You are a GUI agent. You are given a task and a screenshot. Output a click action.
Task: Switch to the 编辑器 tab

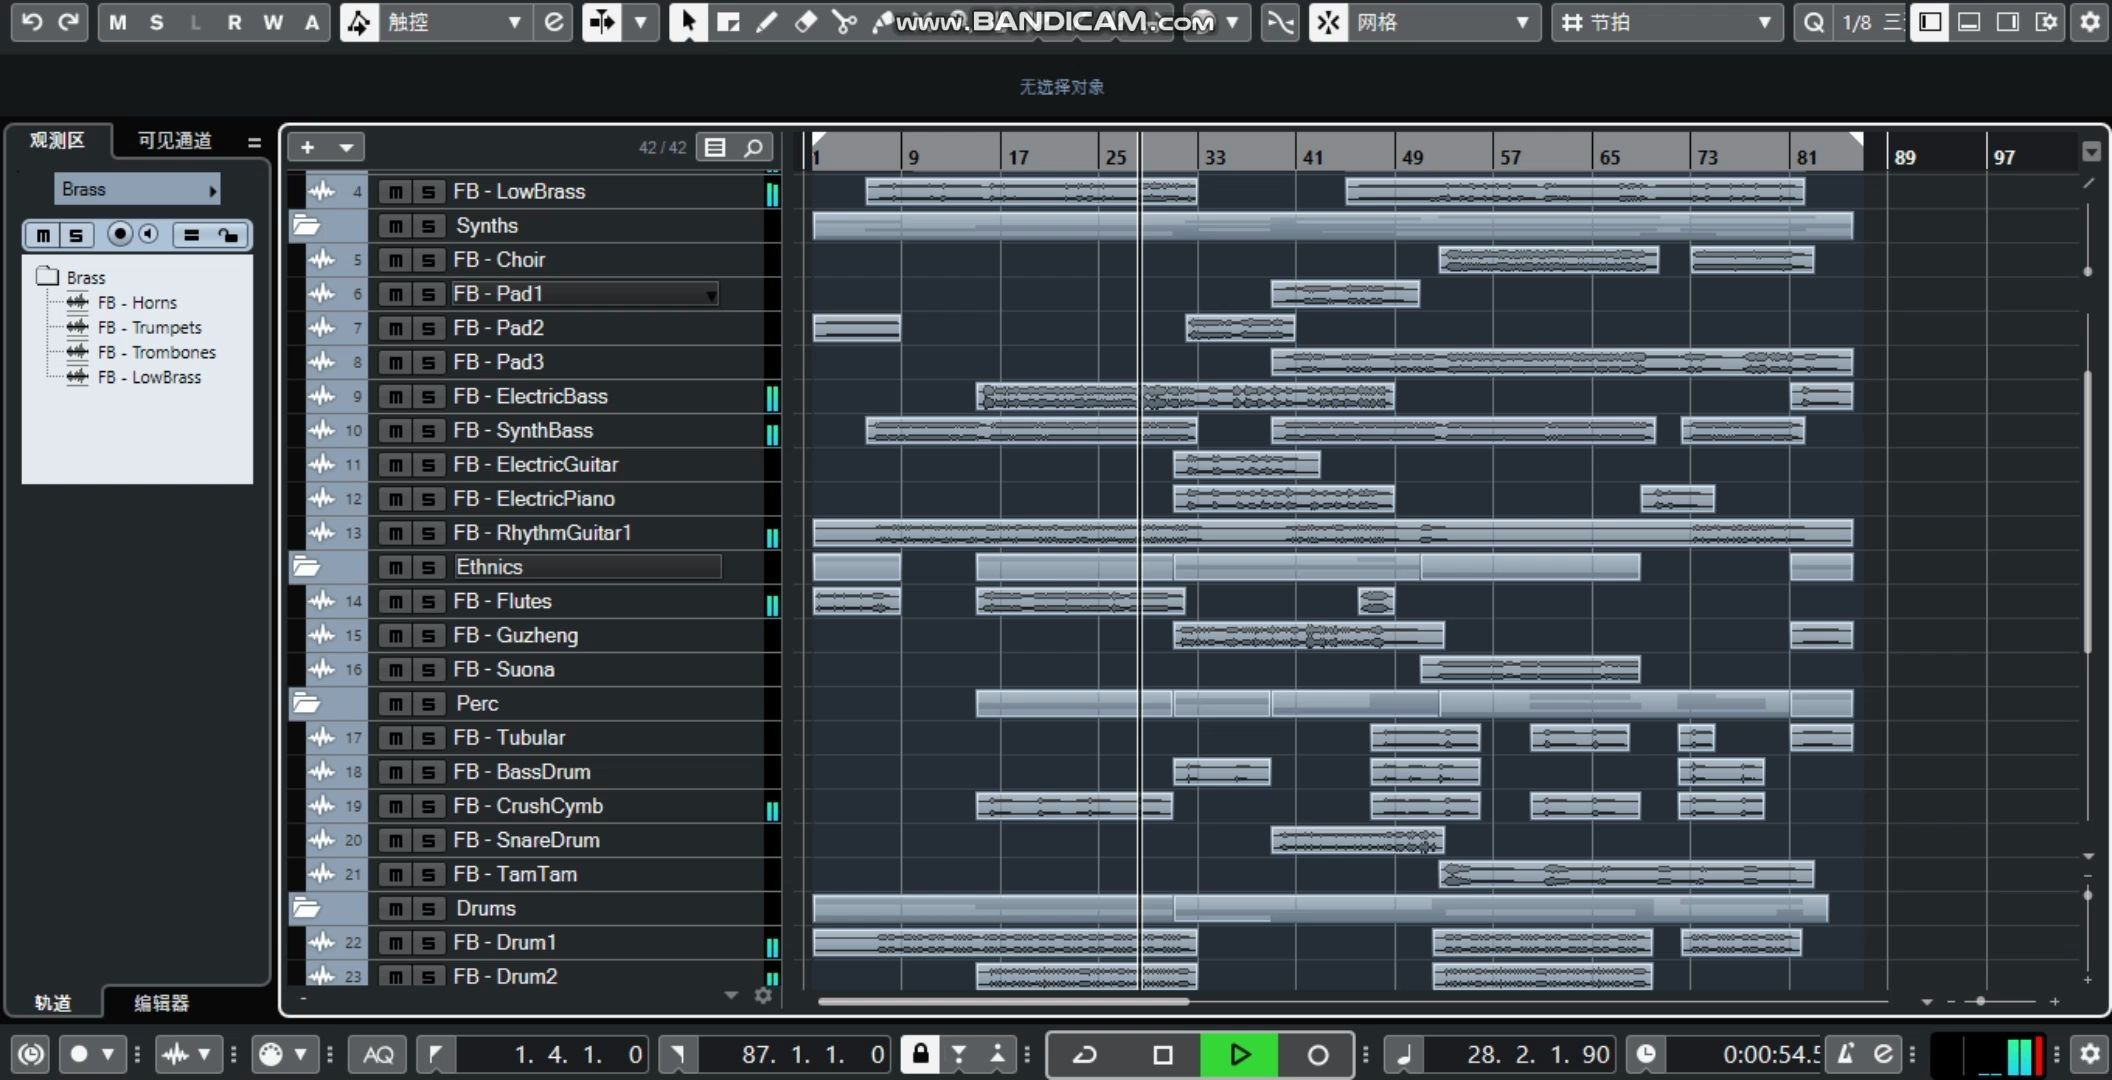[x=161, y=1002]
